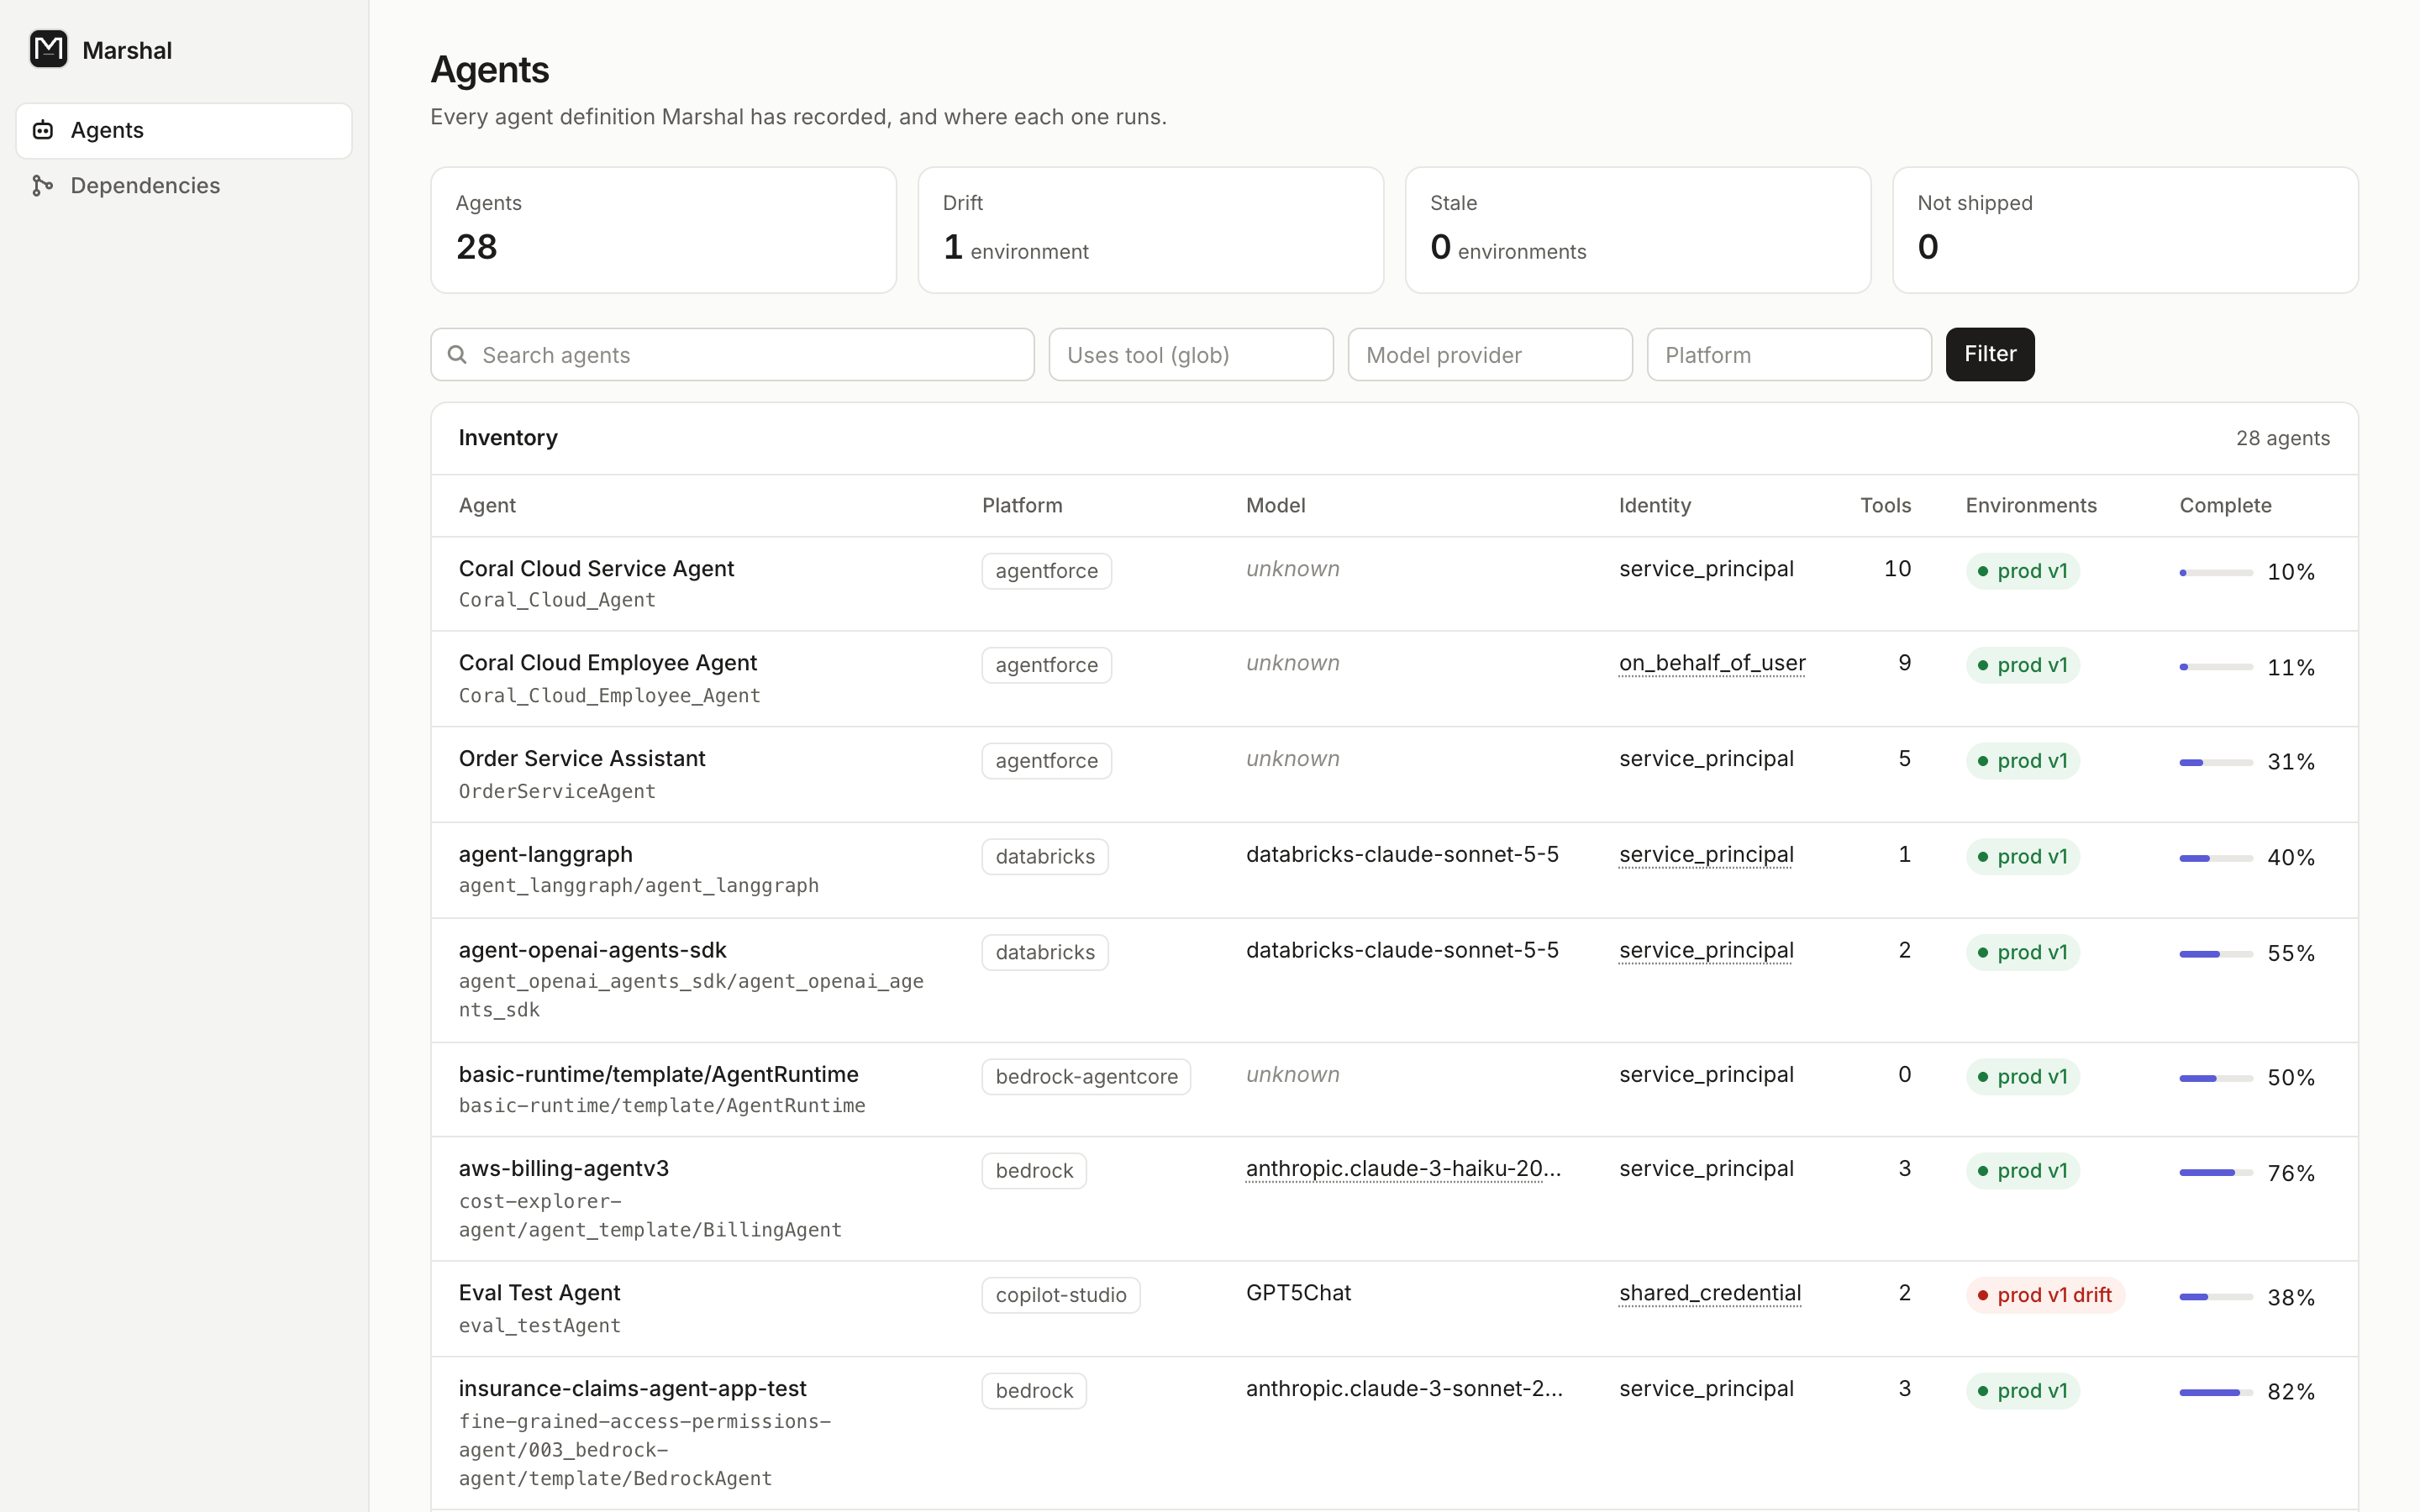Click the 82% completion bar

[x=2216, y=1392]
